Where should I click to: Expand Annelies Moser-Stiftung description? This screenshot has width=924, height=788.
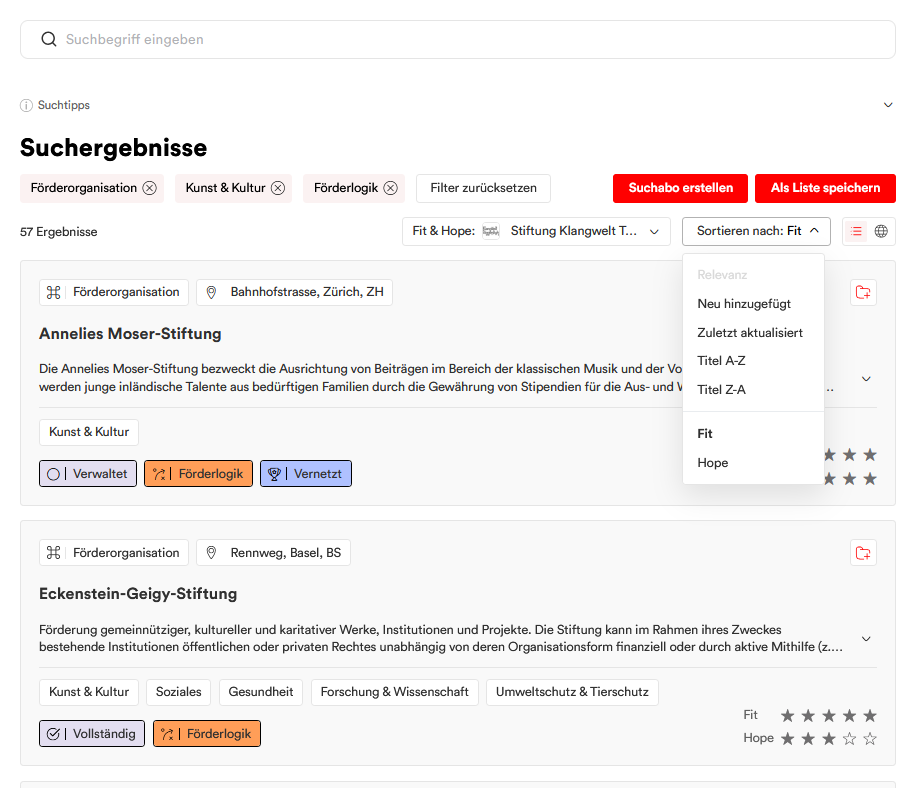click(866, 378)
